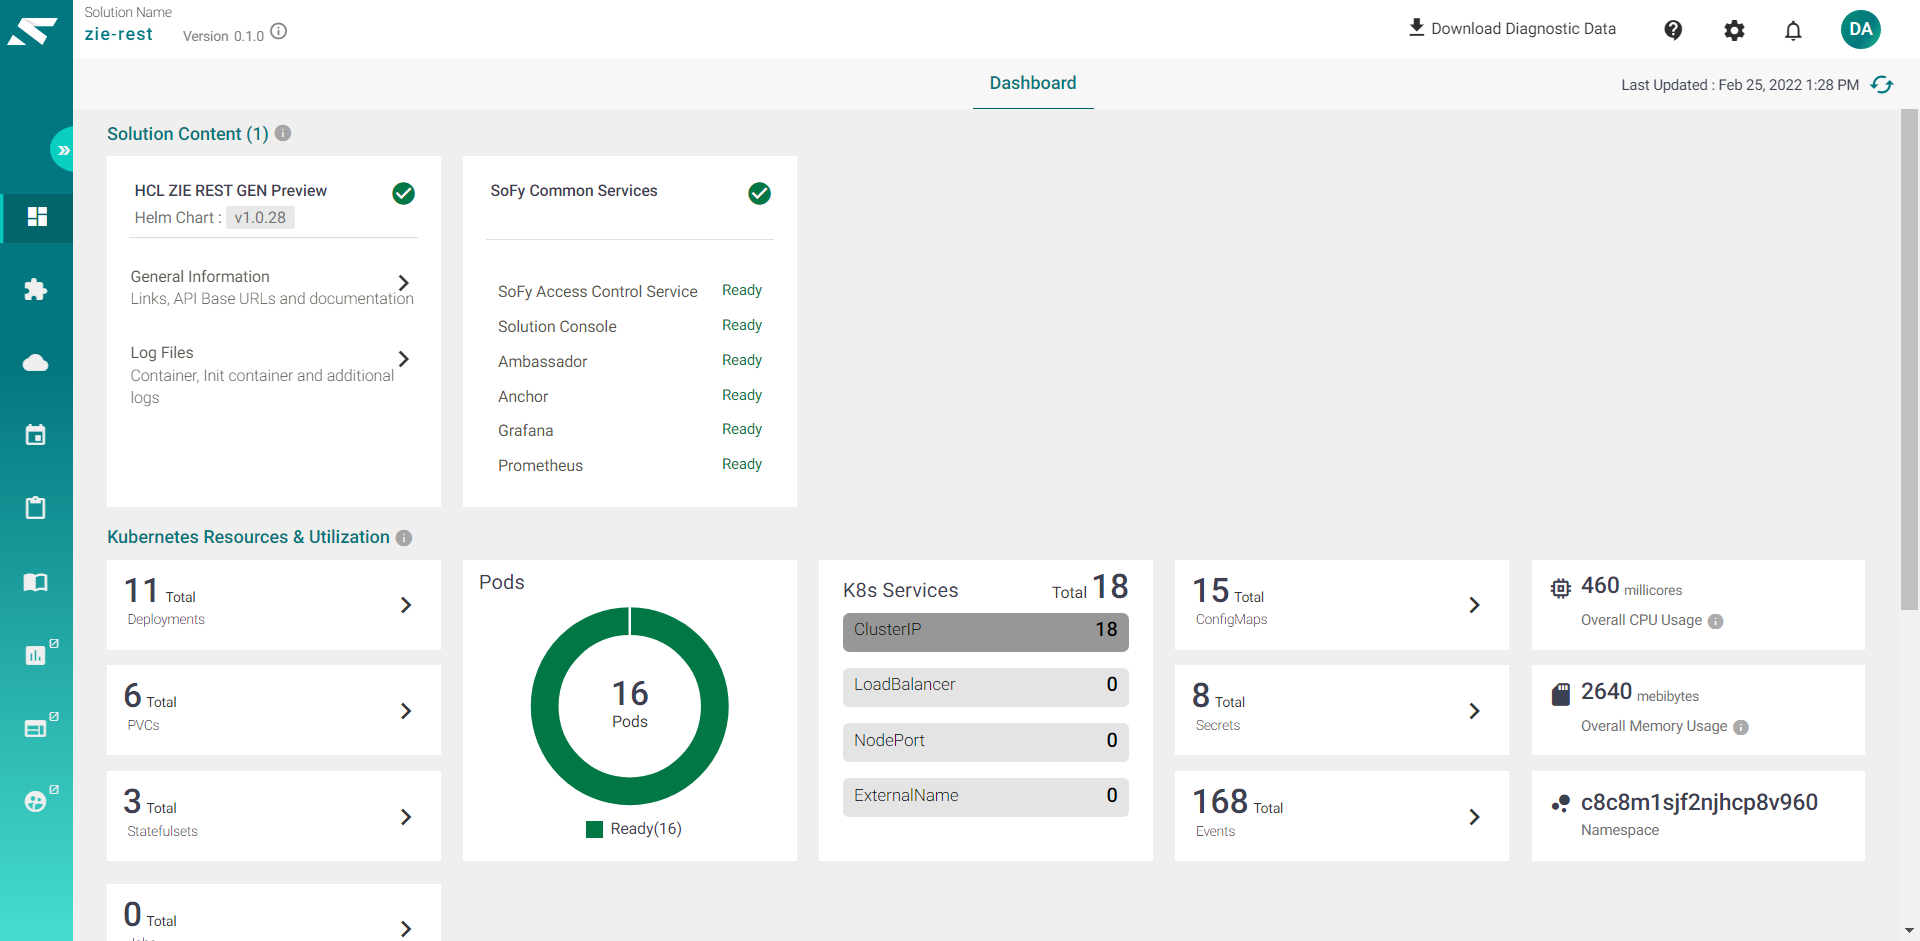Image resolution: width=1920 pixels, height=941 pixels.
Task: Open the 168 Total Events chevron
Action: tap(1474, 817)
